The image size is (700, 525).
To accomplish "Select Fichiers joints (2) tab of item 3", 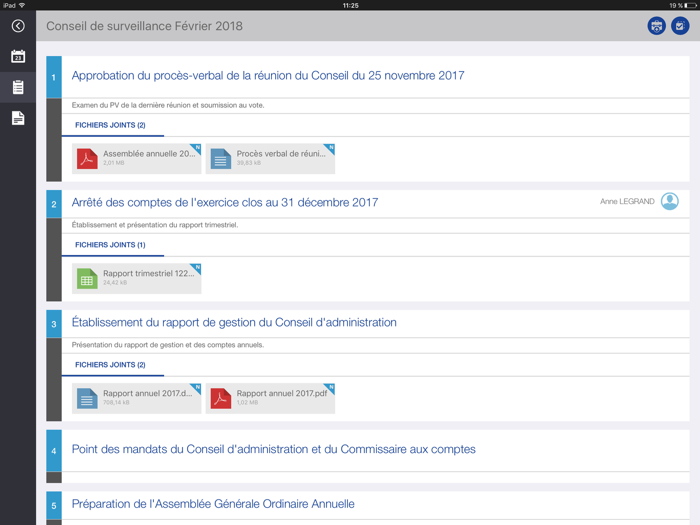I will pos(110,365).
